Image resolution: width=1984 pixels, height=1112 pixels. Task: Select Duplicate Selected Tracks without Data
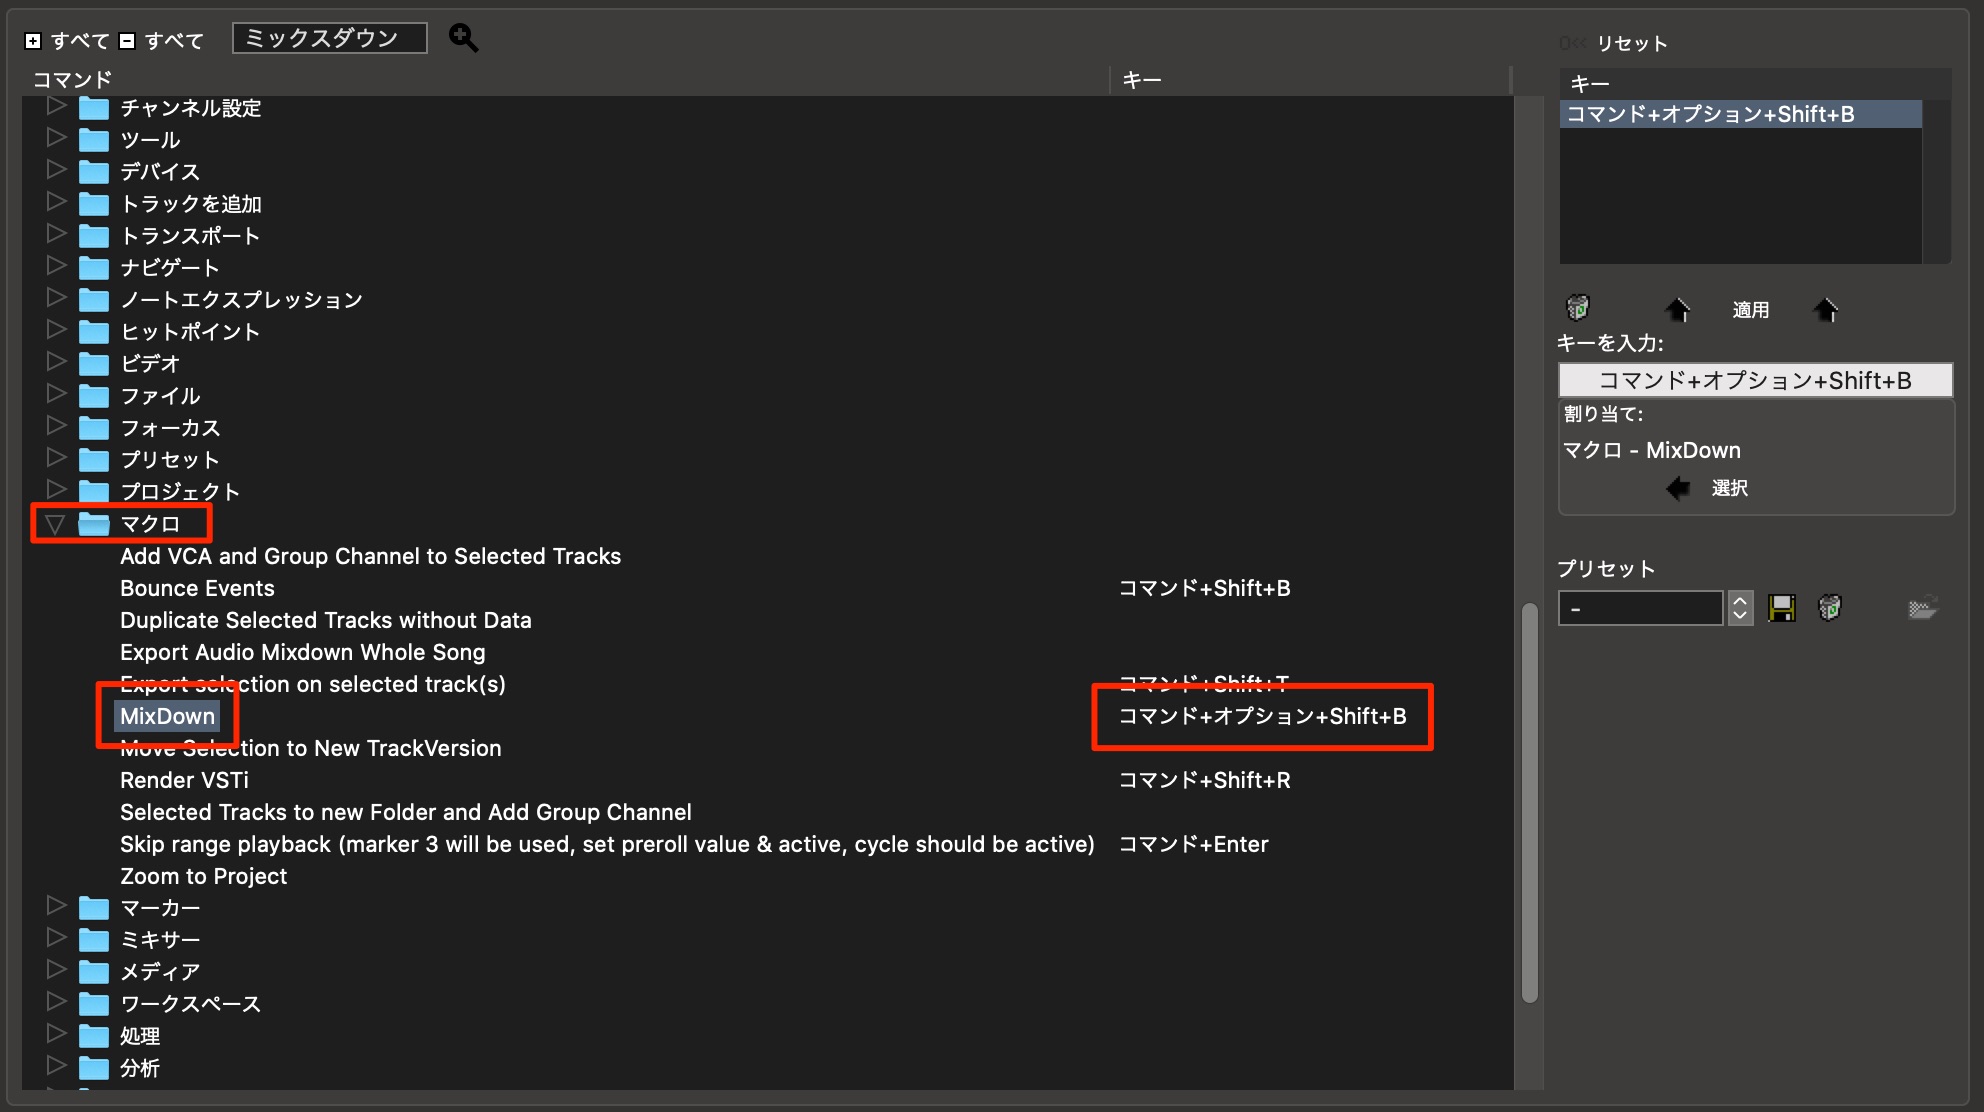coord(325,620)
